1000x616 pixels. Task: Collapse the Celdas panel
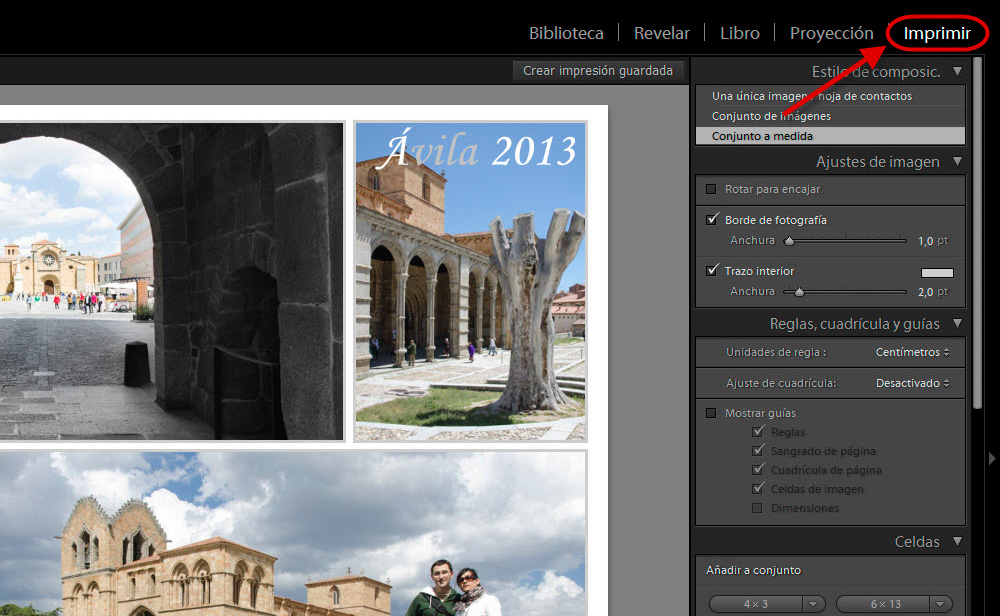click(x=957, y=541)
